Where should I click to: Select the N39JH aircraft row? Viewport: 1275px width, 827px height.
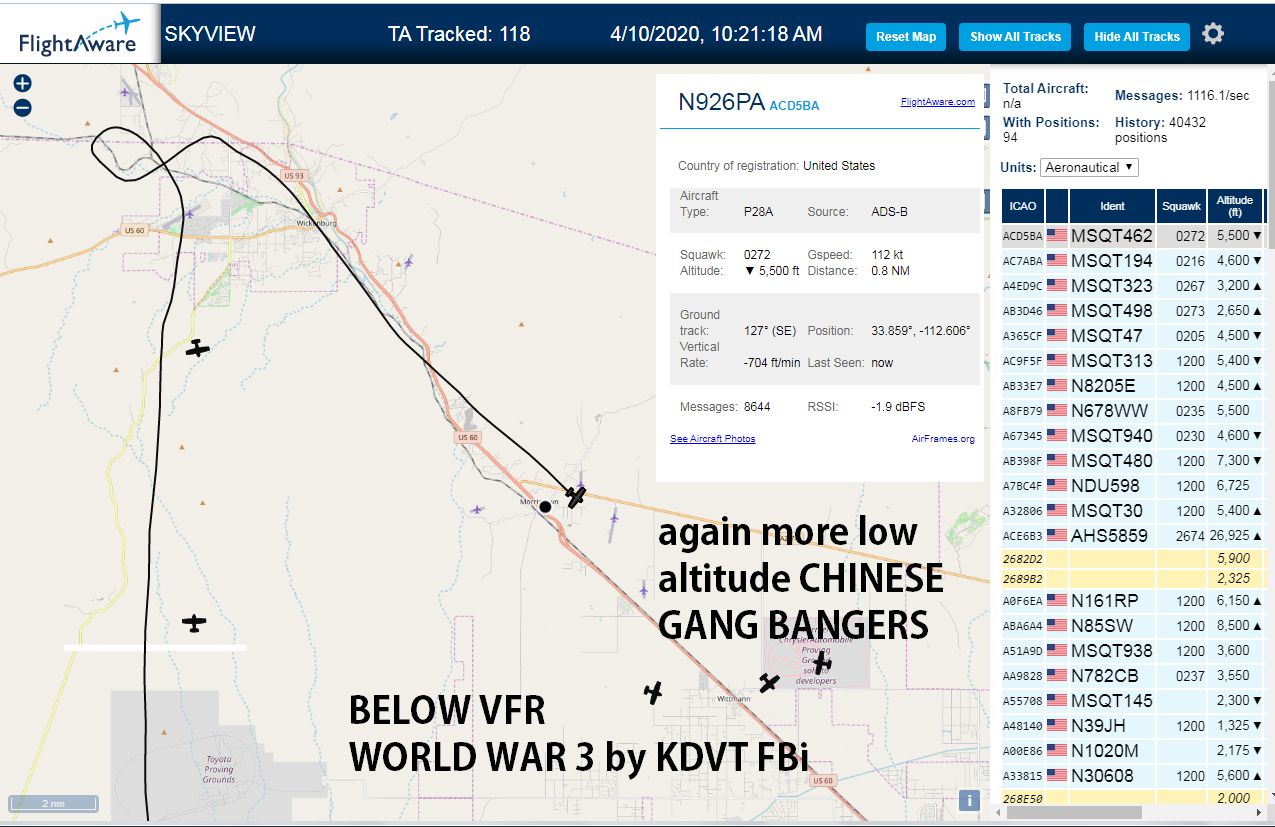point(1134,726)
